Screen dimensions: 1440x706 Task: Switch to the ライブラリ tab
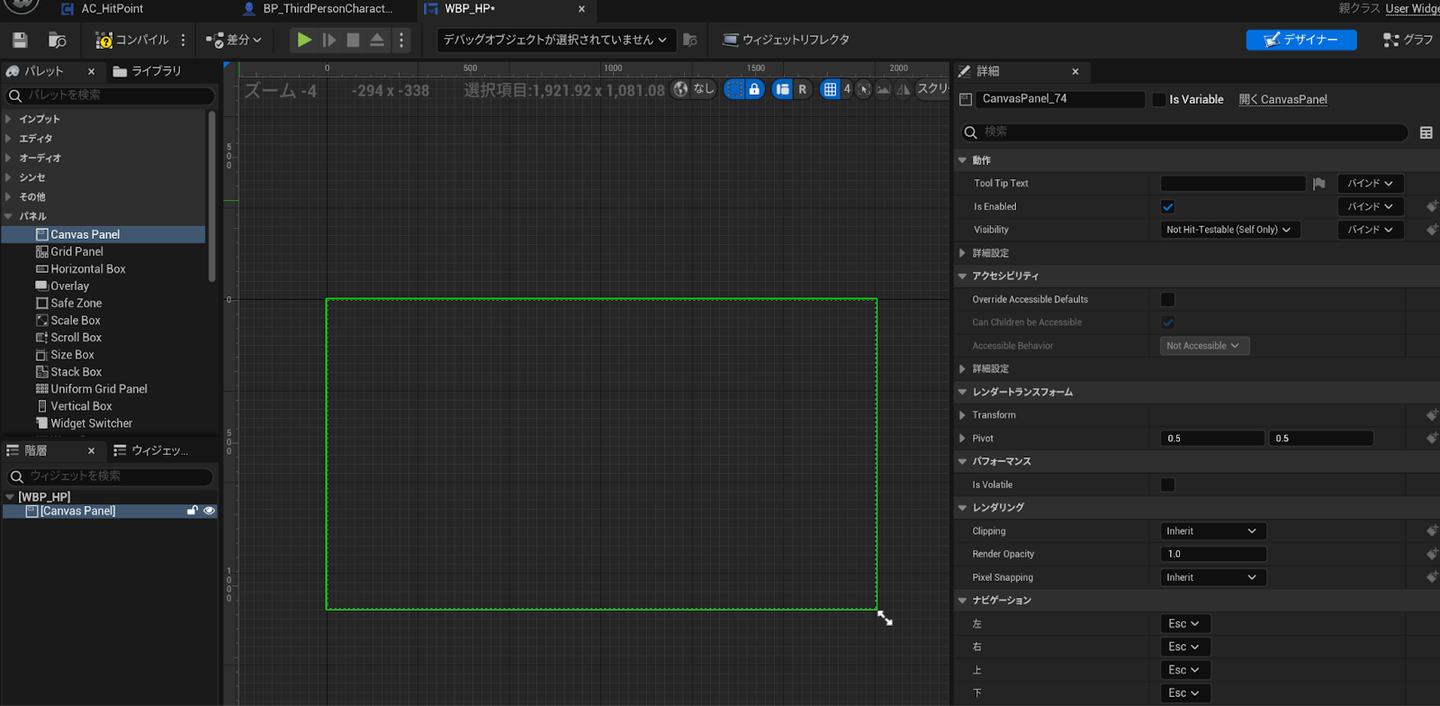click(x=148, y=72)
